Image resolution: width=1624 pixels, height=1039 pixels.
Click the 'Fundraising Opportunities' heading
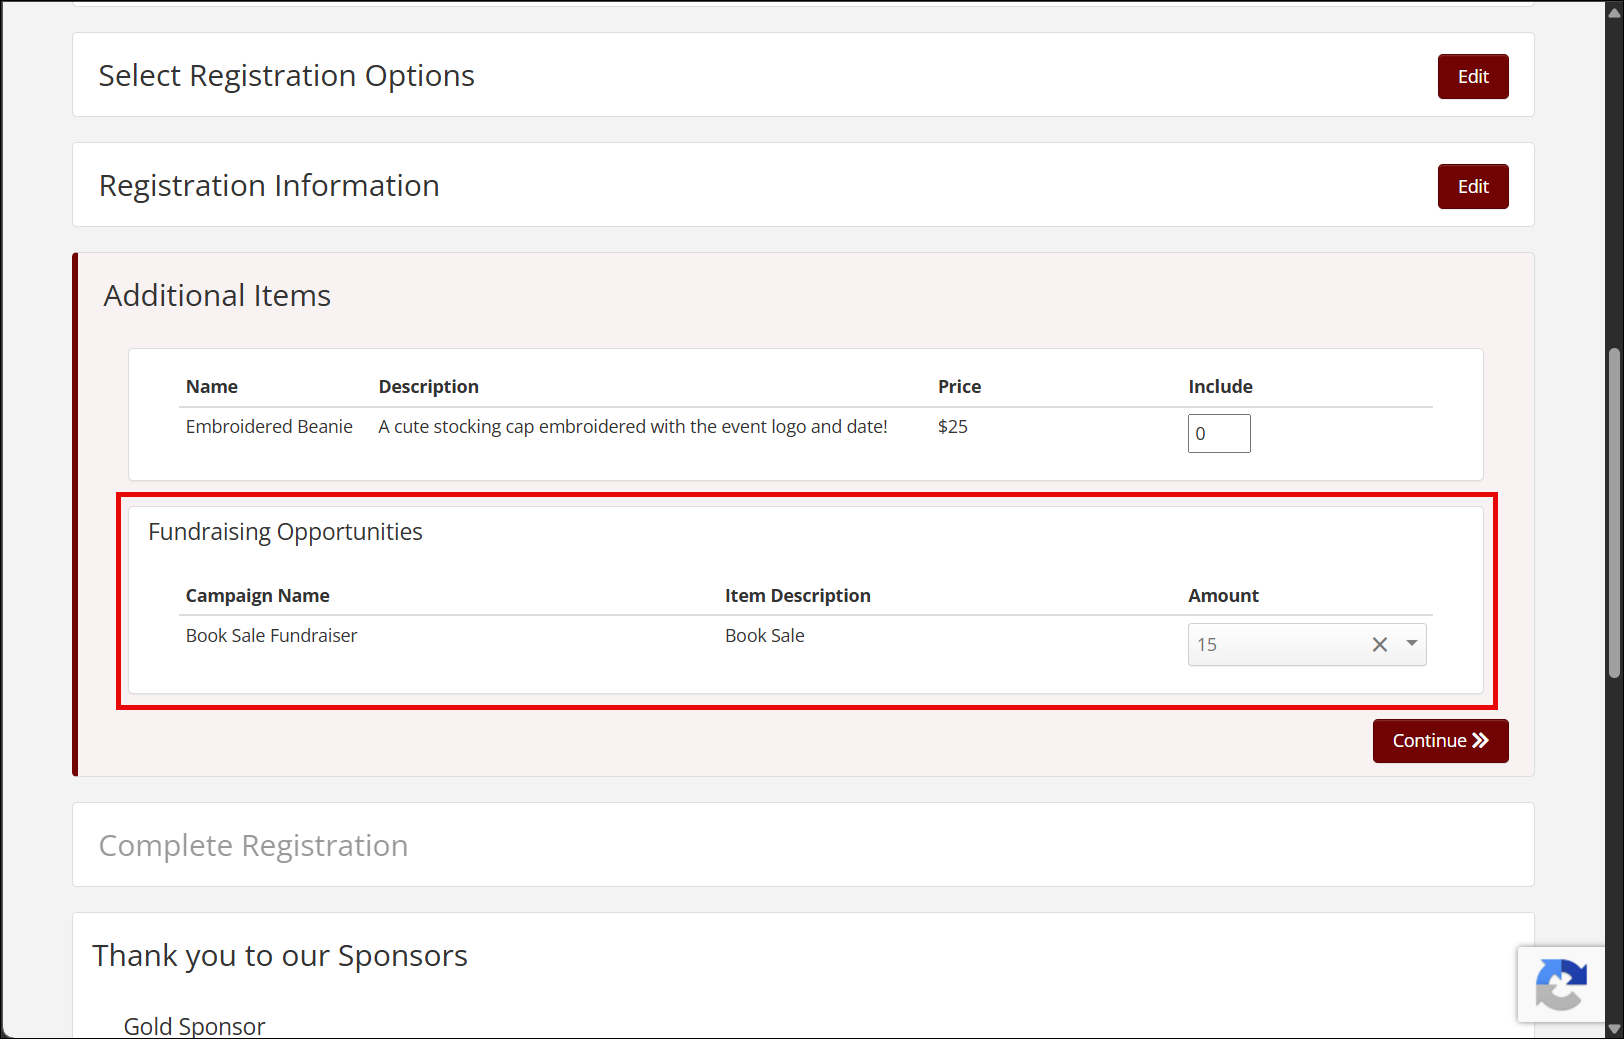click(285, 532)
